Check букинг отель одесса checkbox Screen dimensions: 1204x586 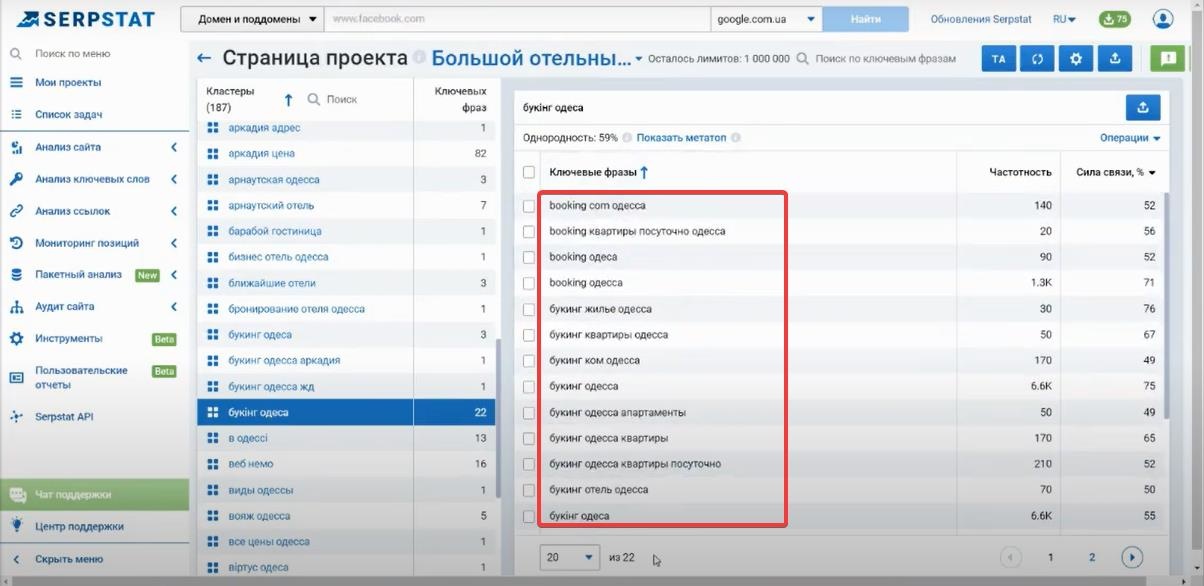(529, 490)
